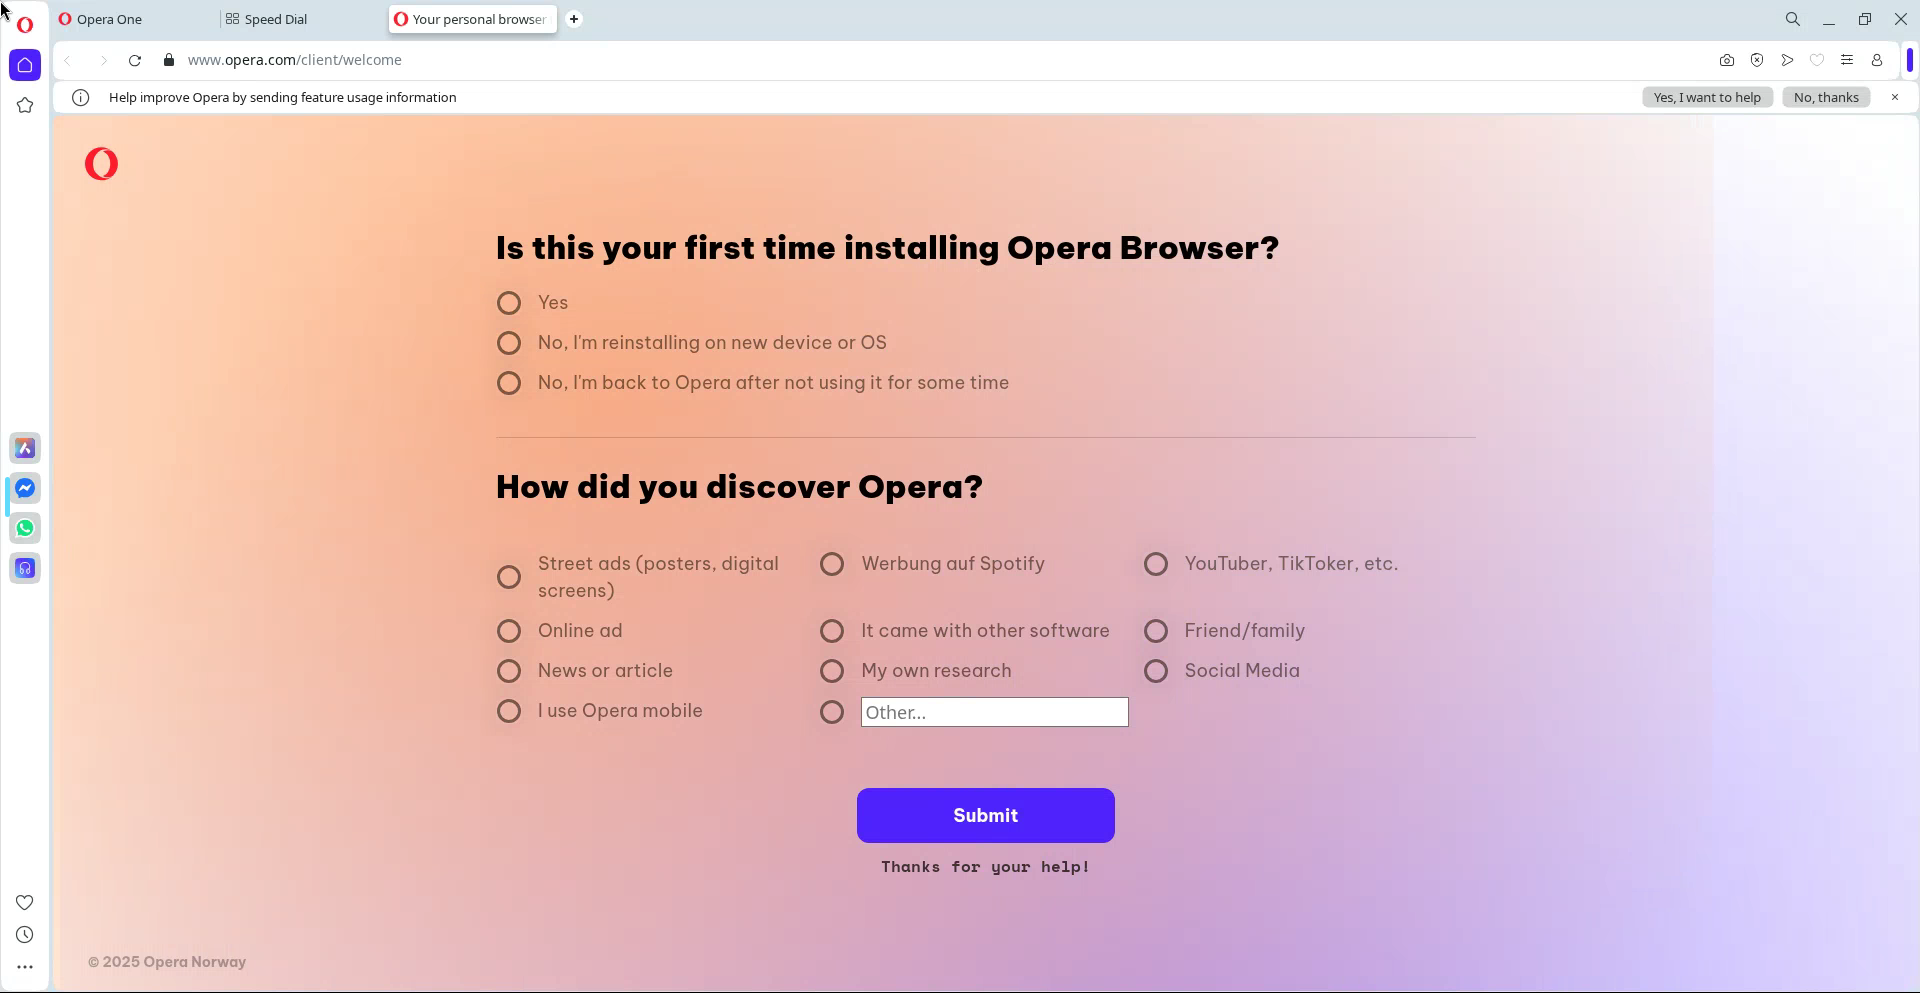Click the 'No, thanks' button
Viewport: 1920px width, 993px height.
pos(1825,97)
